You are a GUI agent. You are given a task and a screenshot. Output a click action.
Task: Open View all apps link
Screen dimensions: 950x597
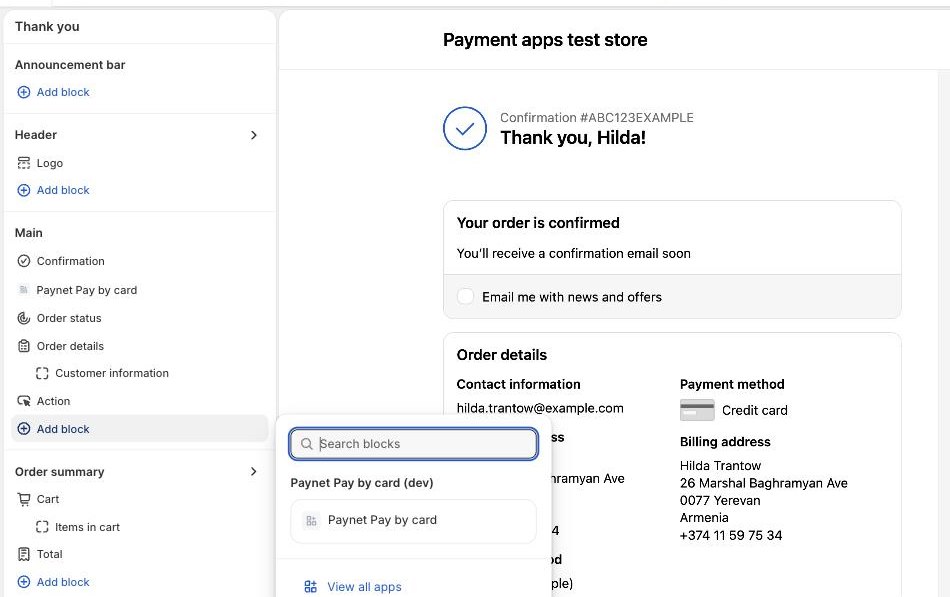tap(364, 587)
